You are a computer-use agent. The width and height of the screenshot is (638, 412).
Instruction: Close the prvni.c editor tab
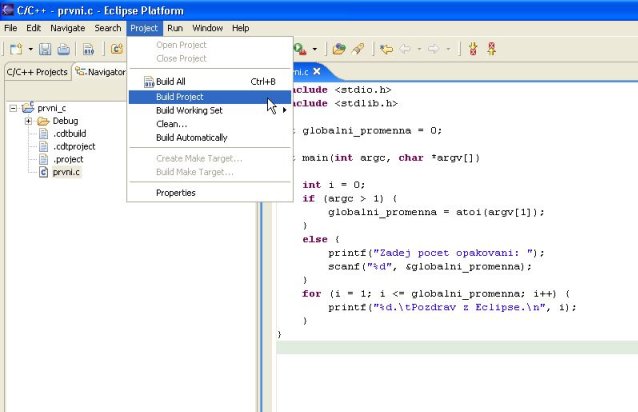click(x=317, y=71)
